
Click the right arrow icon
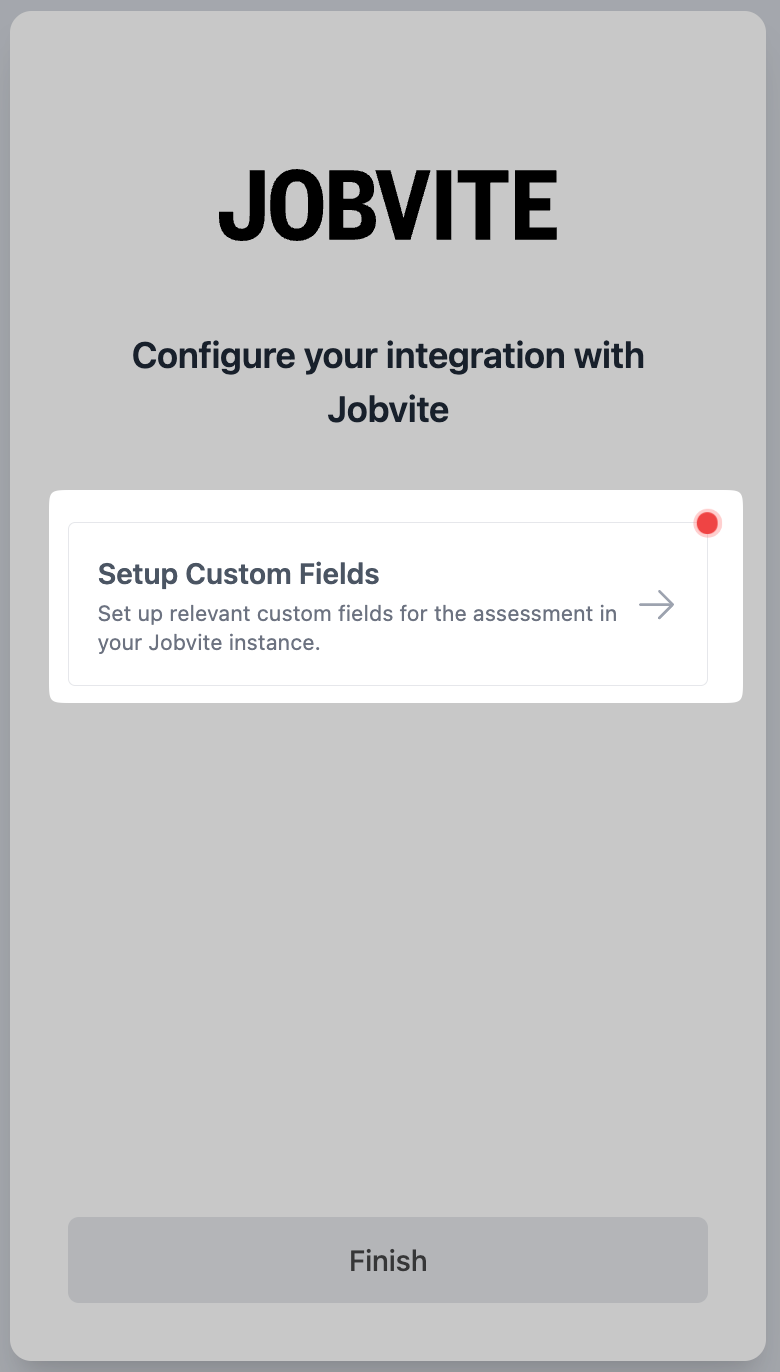pos(656,605)
